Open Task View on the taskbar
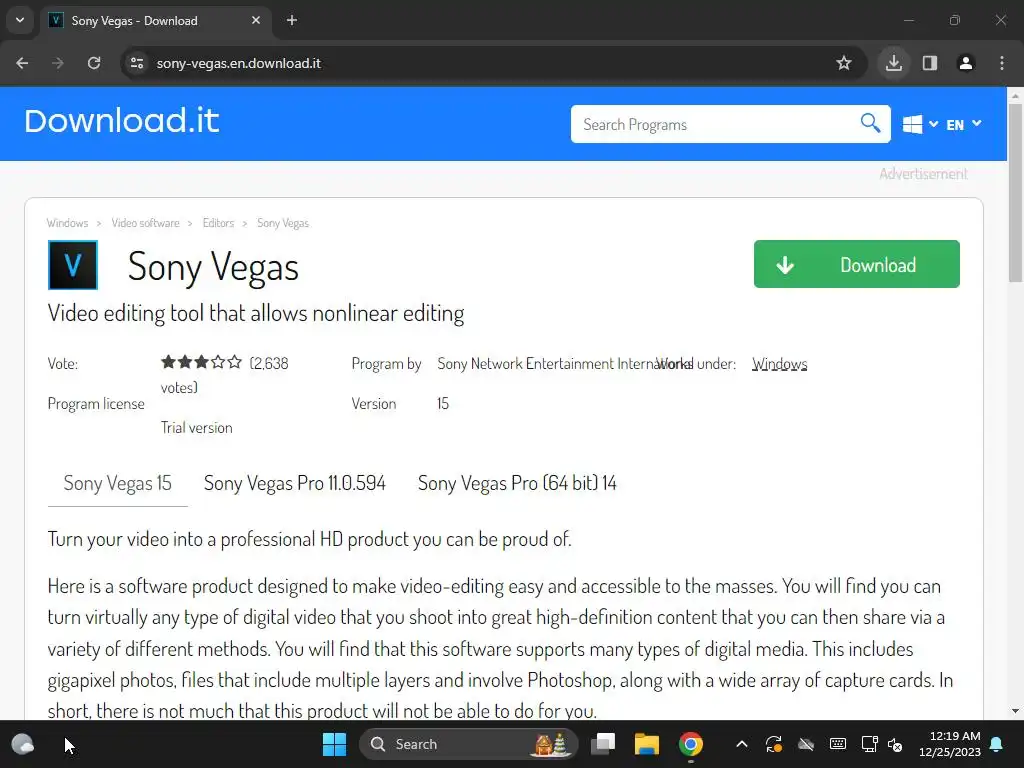 tap(603, 744)
